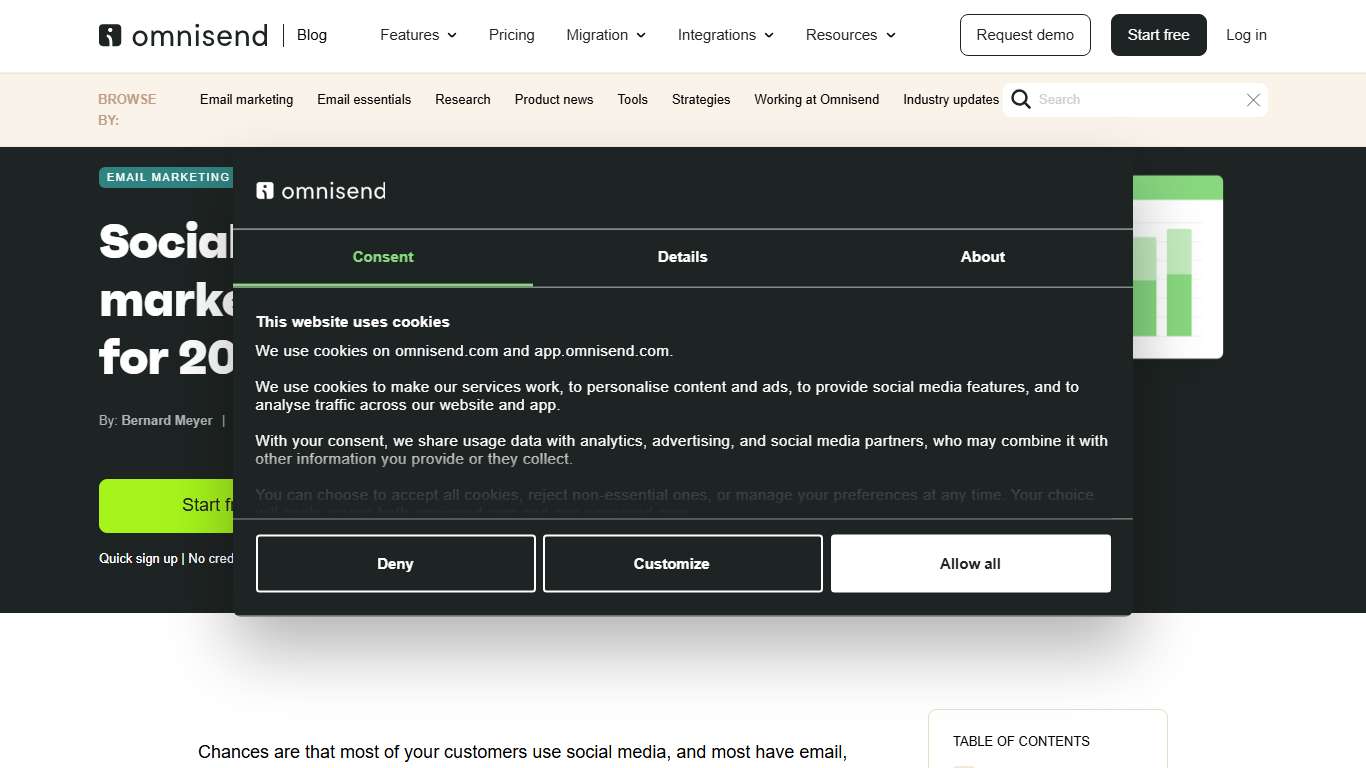
Task: Clear search with the X icon
Action: pos(1252,100)
